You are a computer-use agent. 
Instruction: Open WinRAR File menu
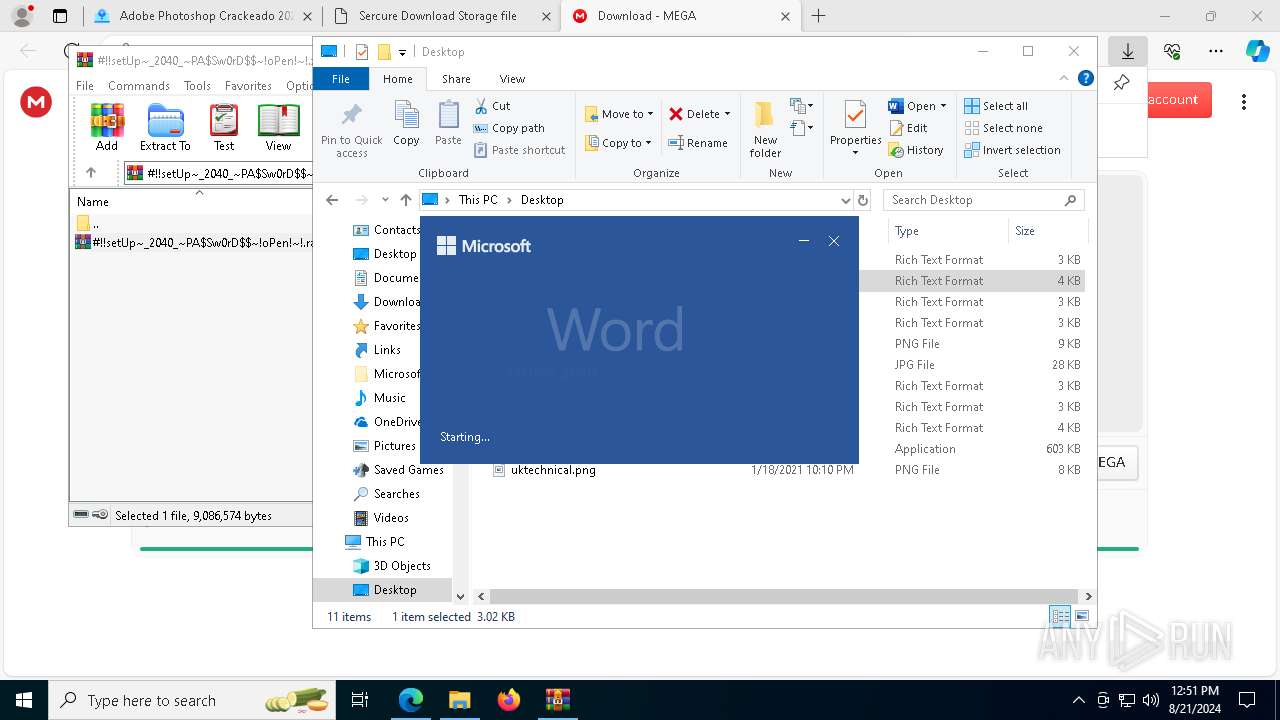[85, 86]
